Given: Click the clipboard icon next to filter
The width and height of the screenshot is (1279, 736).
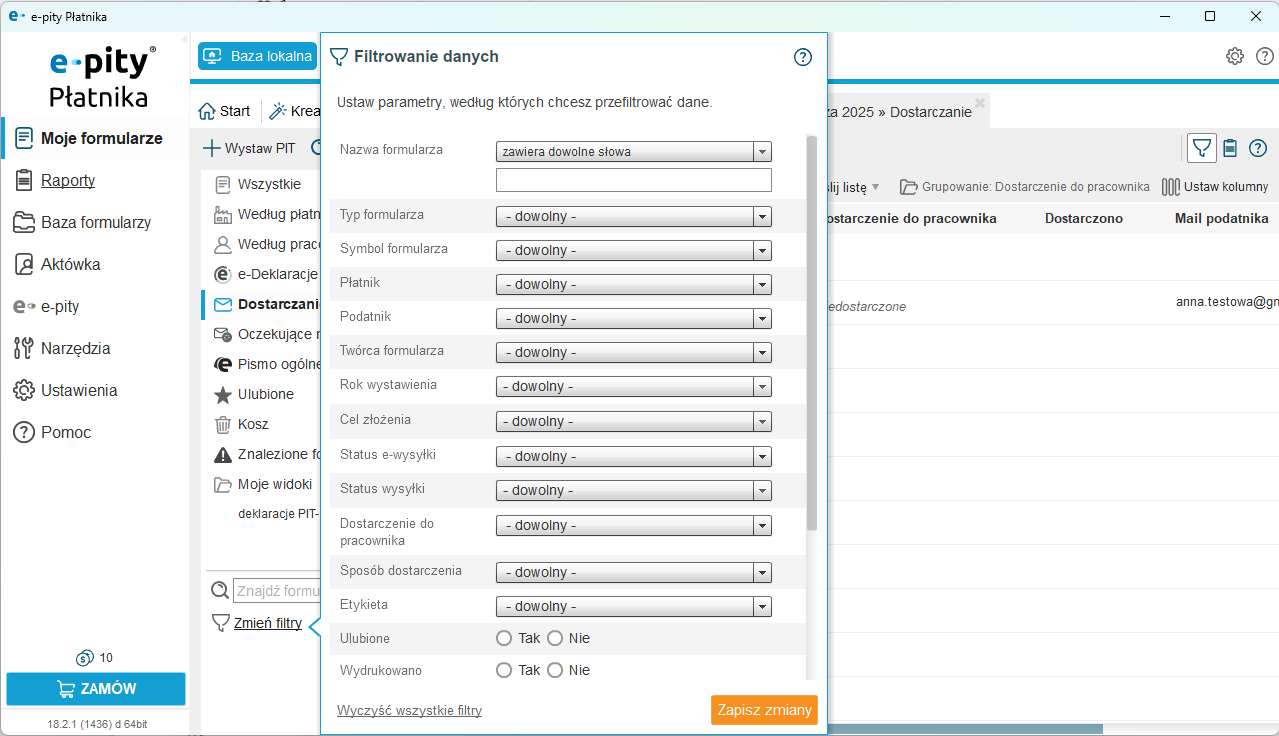Looking at the screenshot, I should [1230, 148].
